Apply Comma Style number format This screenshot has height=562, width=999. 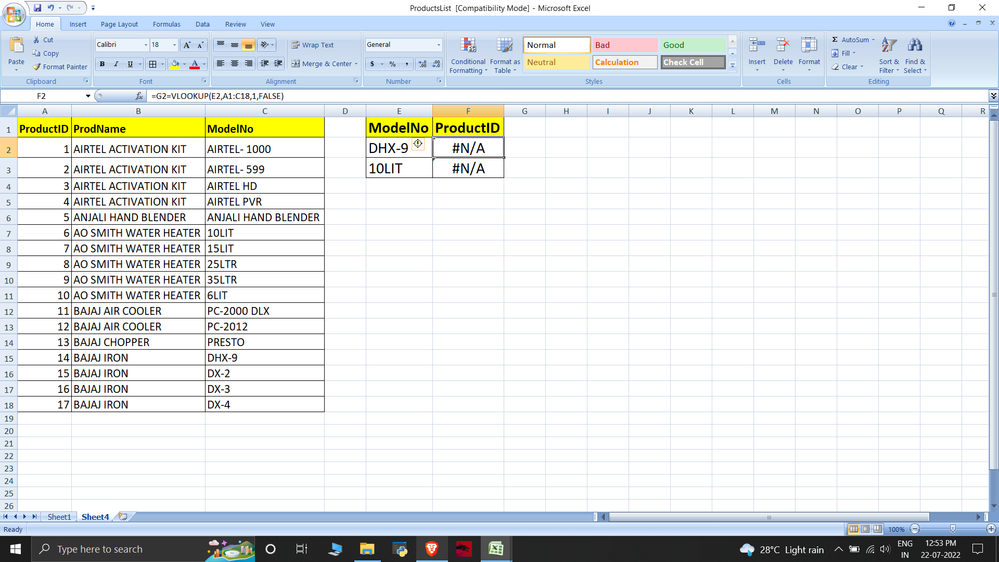pyautogui.click(x=406, y=64)
